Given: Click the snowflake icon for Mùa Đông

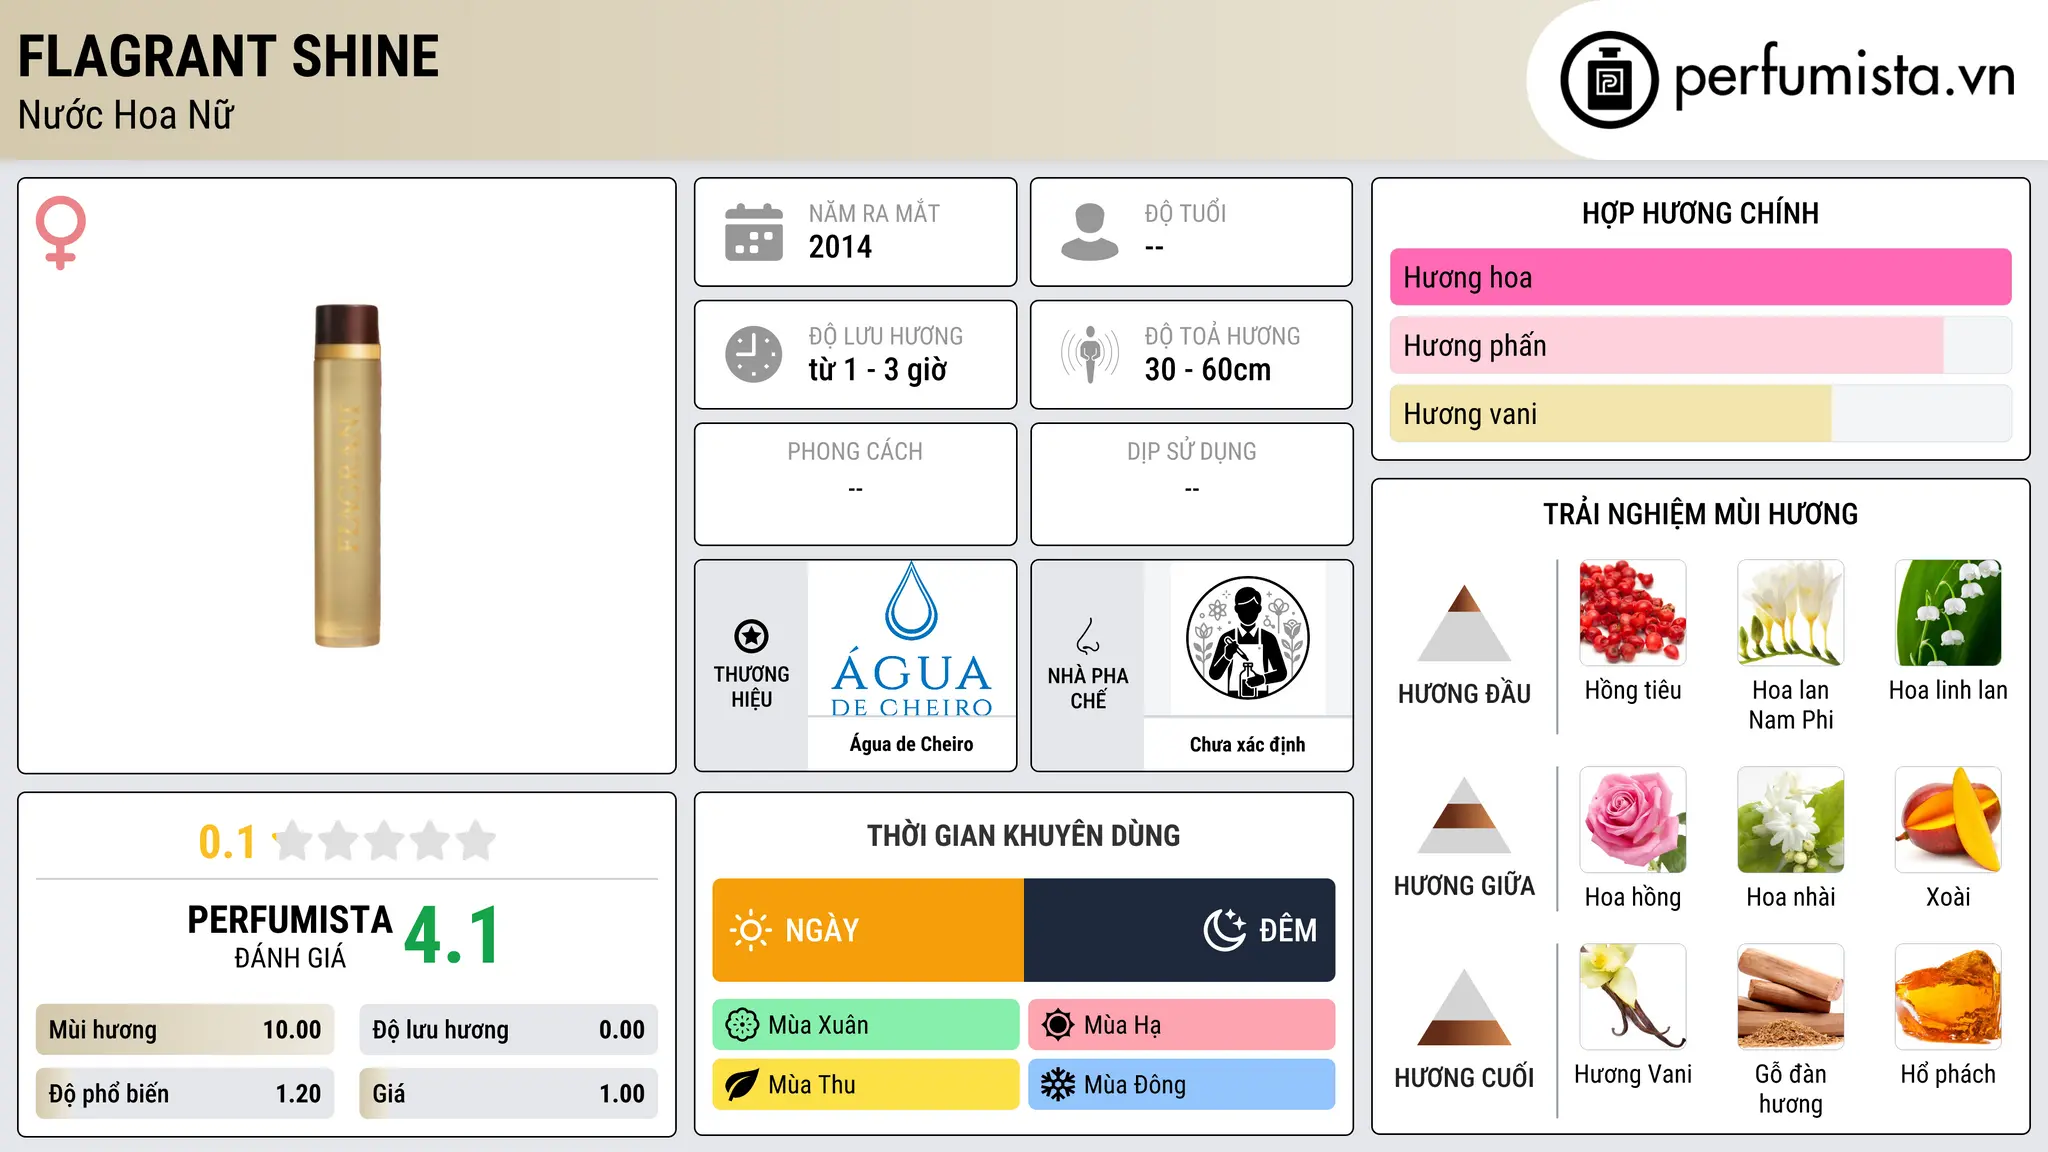Looking at the screenshot, I should pos(1058,1085).
